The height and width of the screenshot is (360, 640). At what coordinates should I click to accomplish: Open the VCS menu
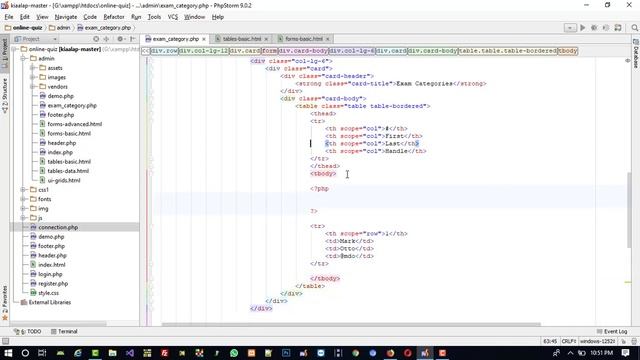point(173,17)
